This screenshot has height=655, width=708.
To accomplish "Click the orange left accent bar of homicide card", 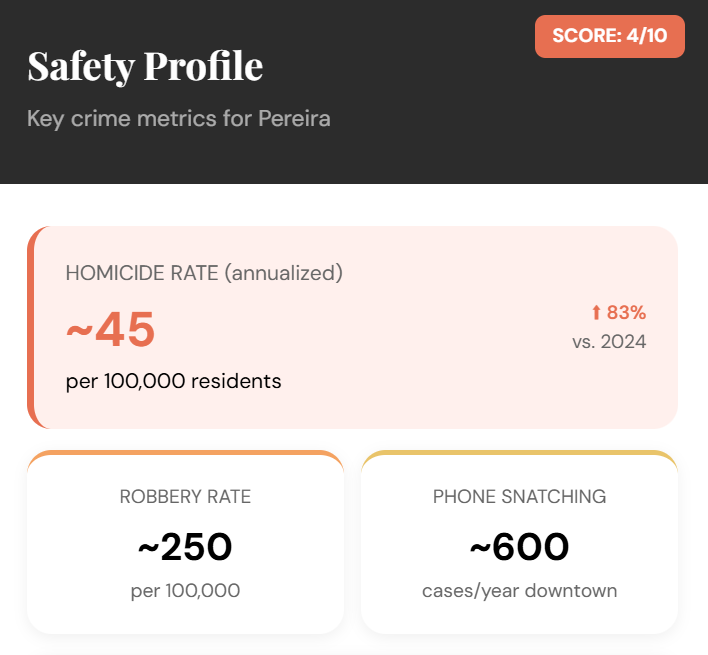I will point(31,328).
